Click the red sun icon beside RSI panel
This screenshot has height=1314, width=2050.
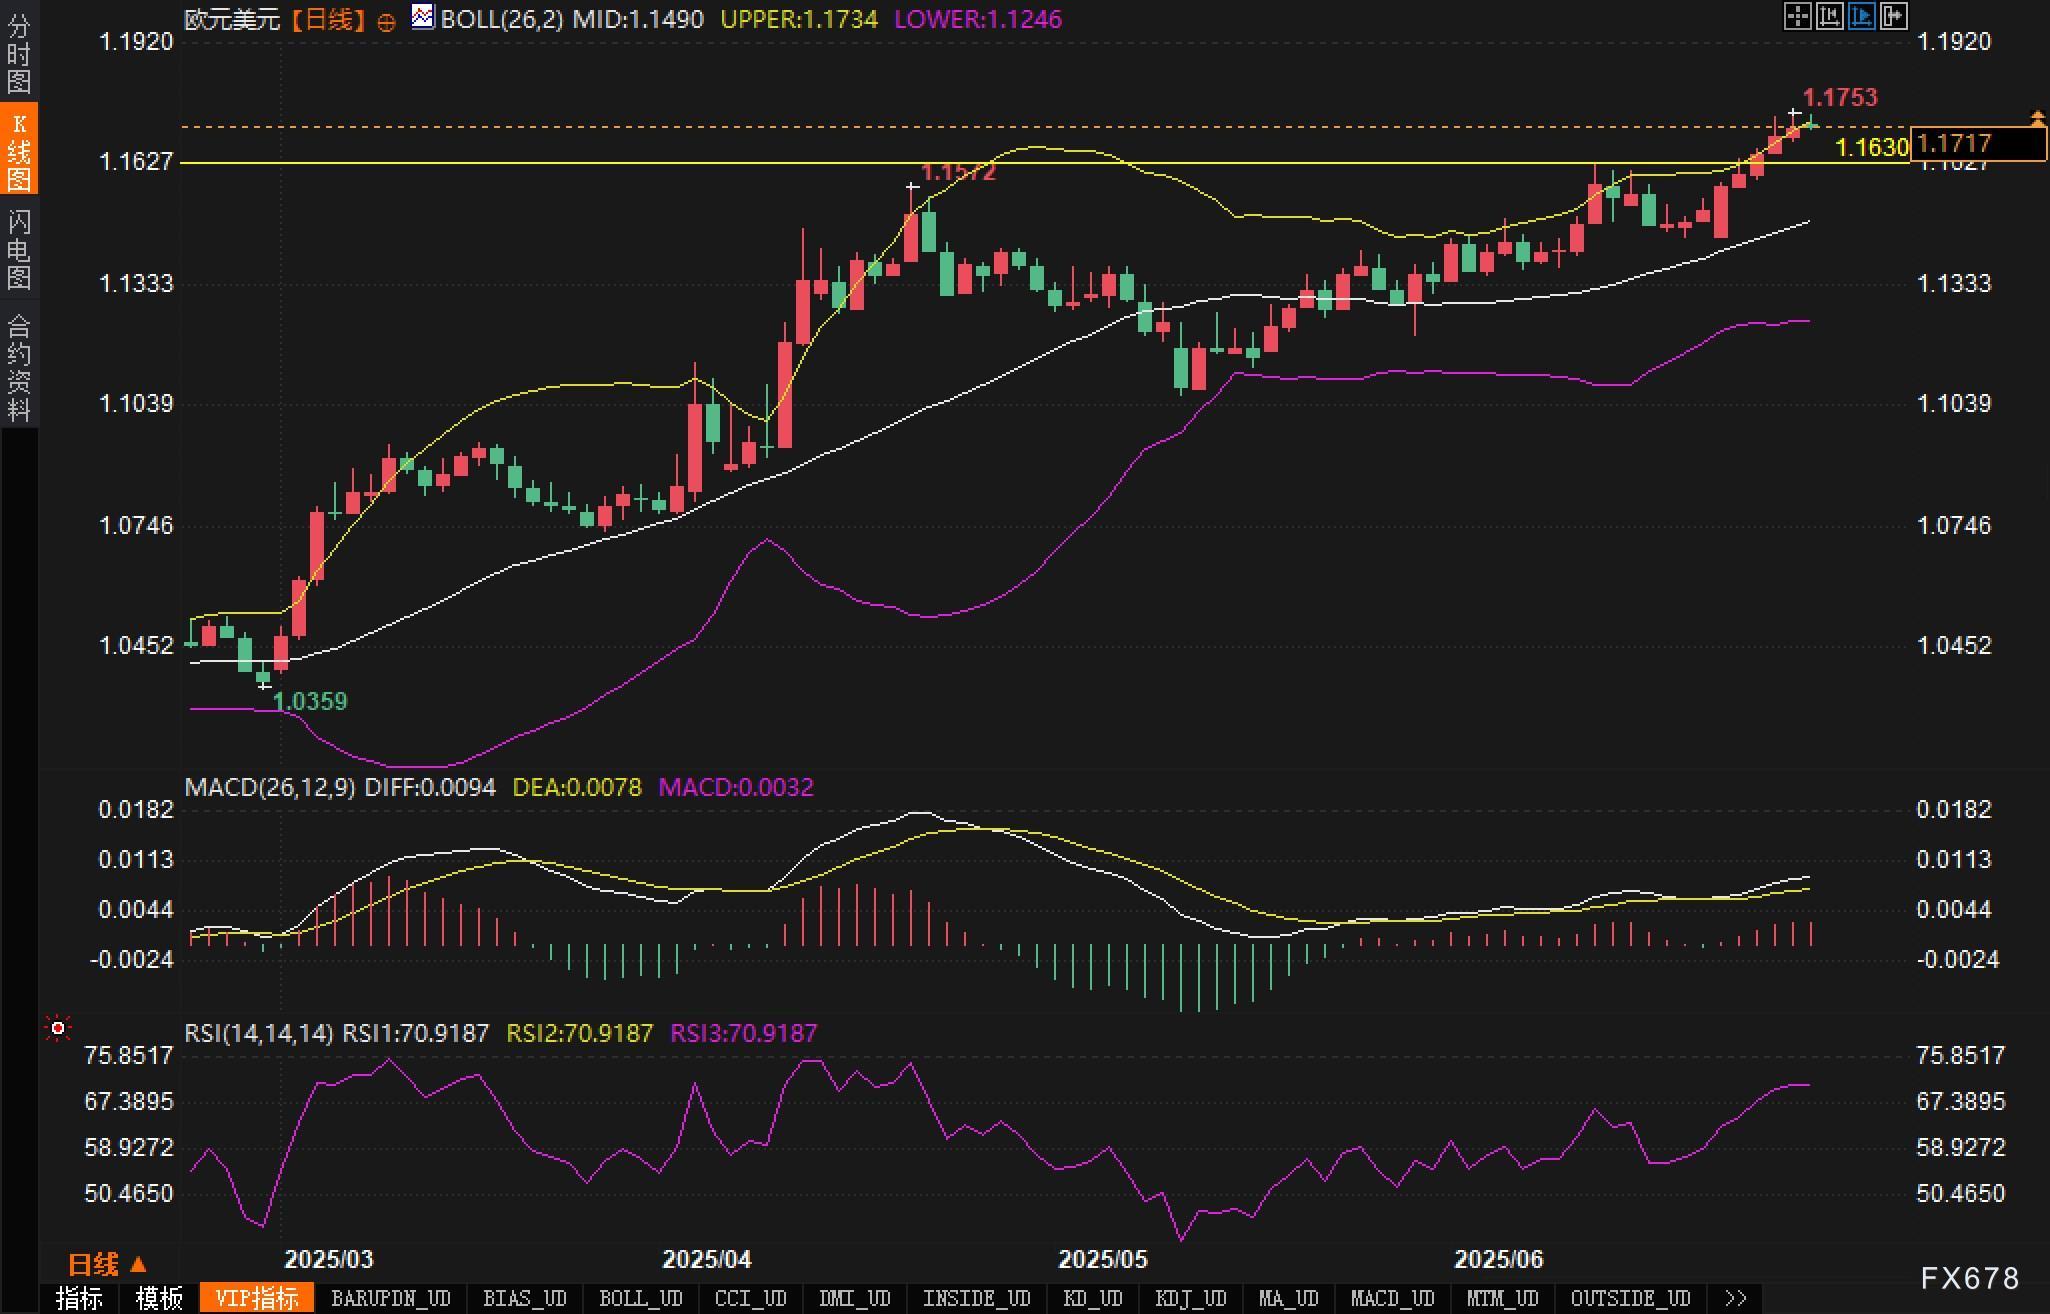click(58, 1028)
